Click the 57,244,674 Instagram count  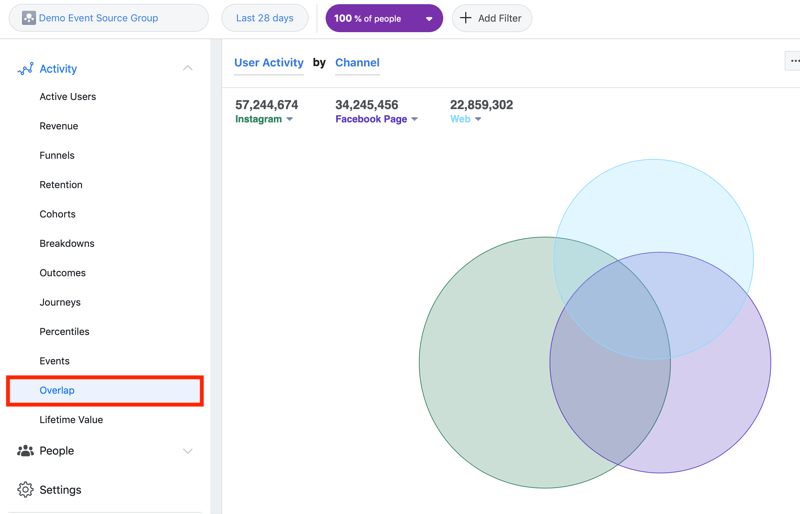[x=266, y=105]
